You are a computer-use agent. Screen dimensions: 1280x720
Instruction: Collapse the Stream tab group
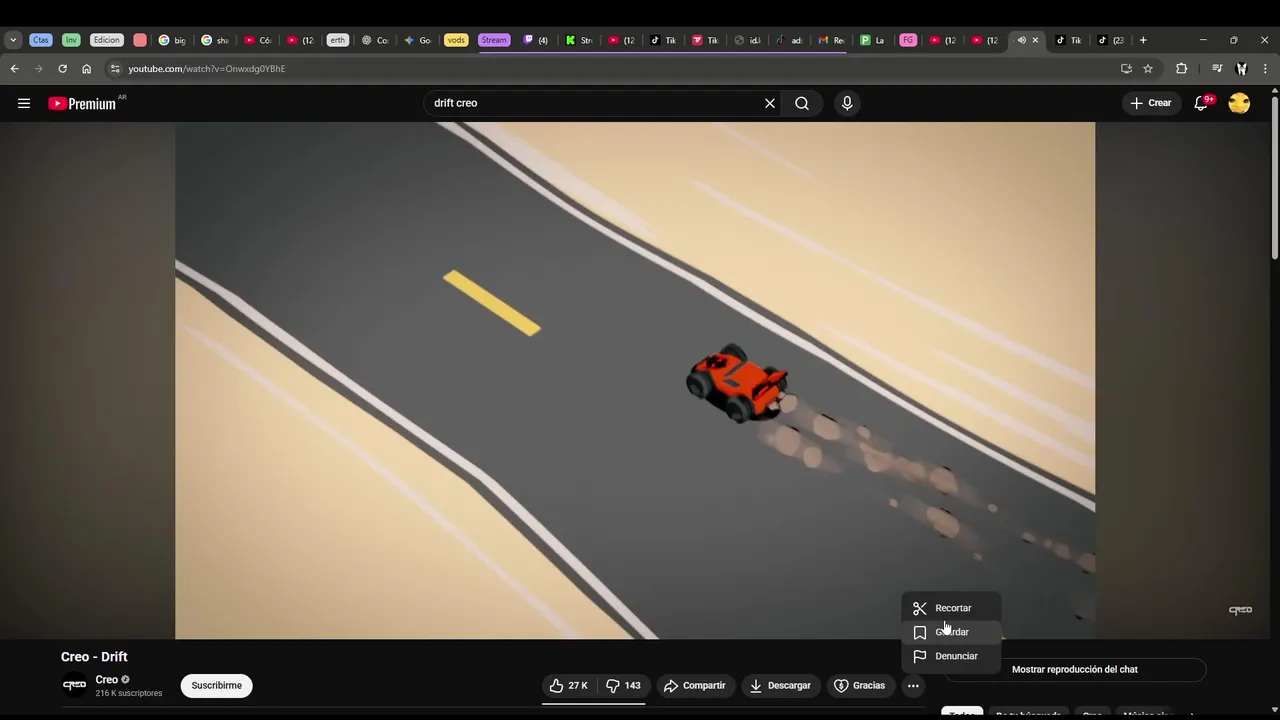[x=494, y=40]
